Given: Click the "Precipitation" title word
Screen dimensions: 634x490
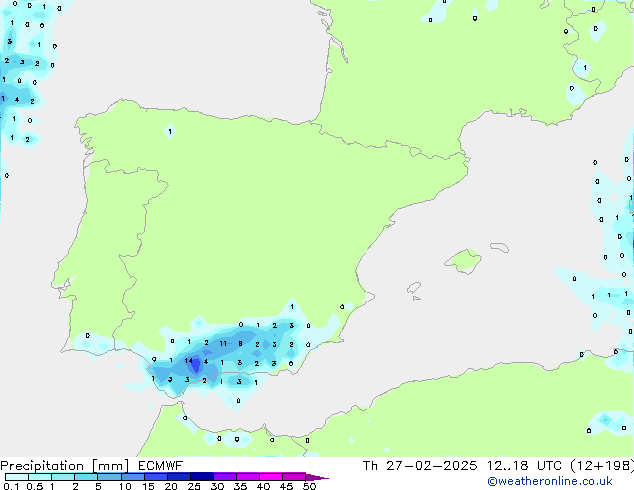Looking at the screenshot, I should coord(42,466).
